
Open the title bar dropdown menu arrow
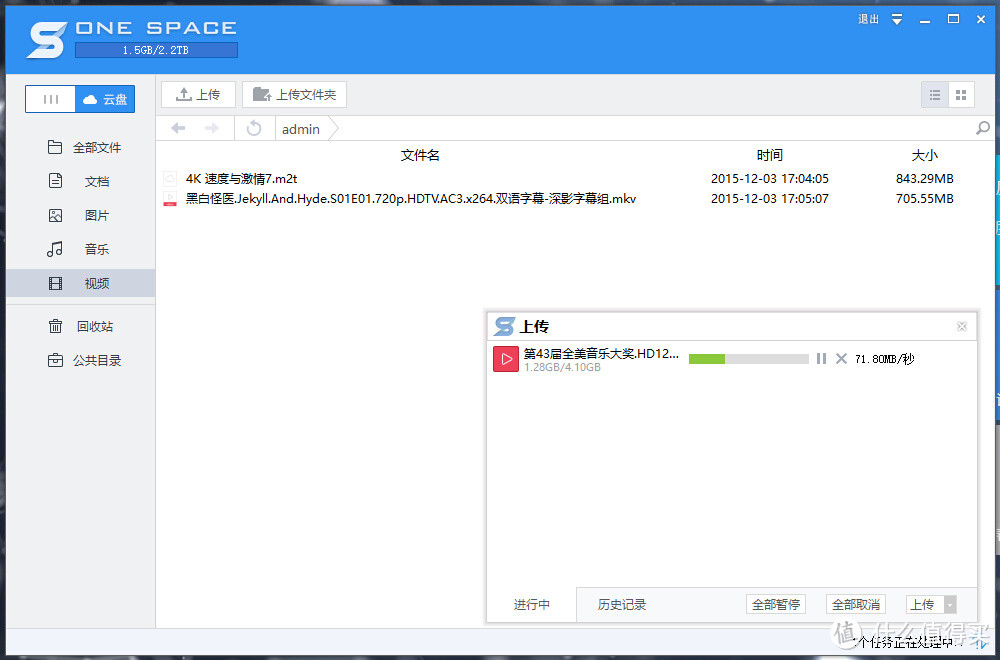tap(897, 20)
